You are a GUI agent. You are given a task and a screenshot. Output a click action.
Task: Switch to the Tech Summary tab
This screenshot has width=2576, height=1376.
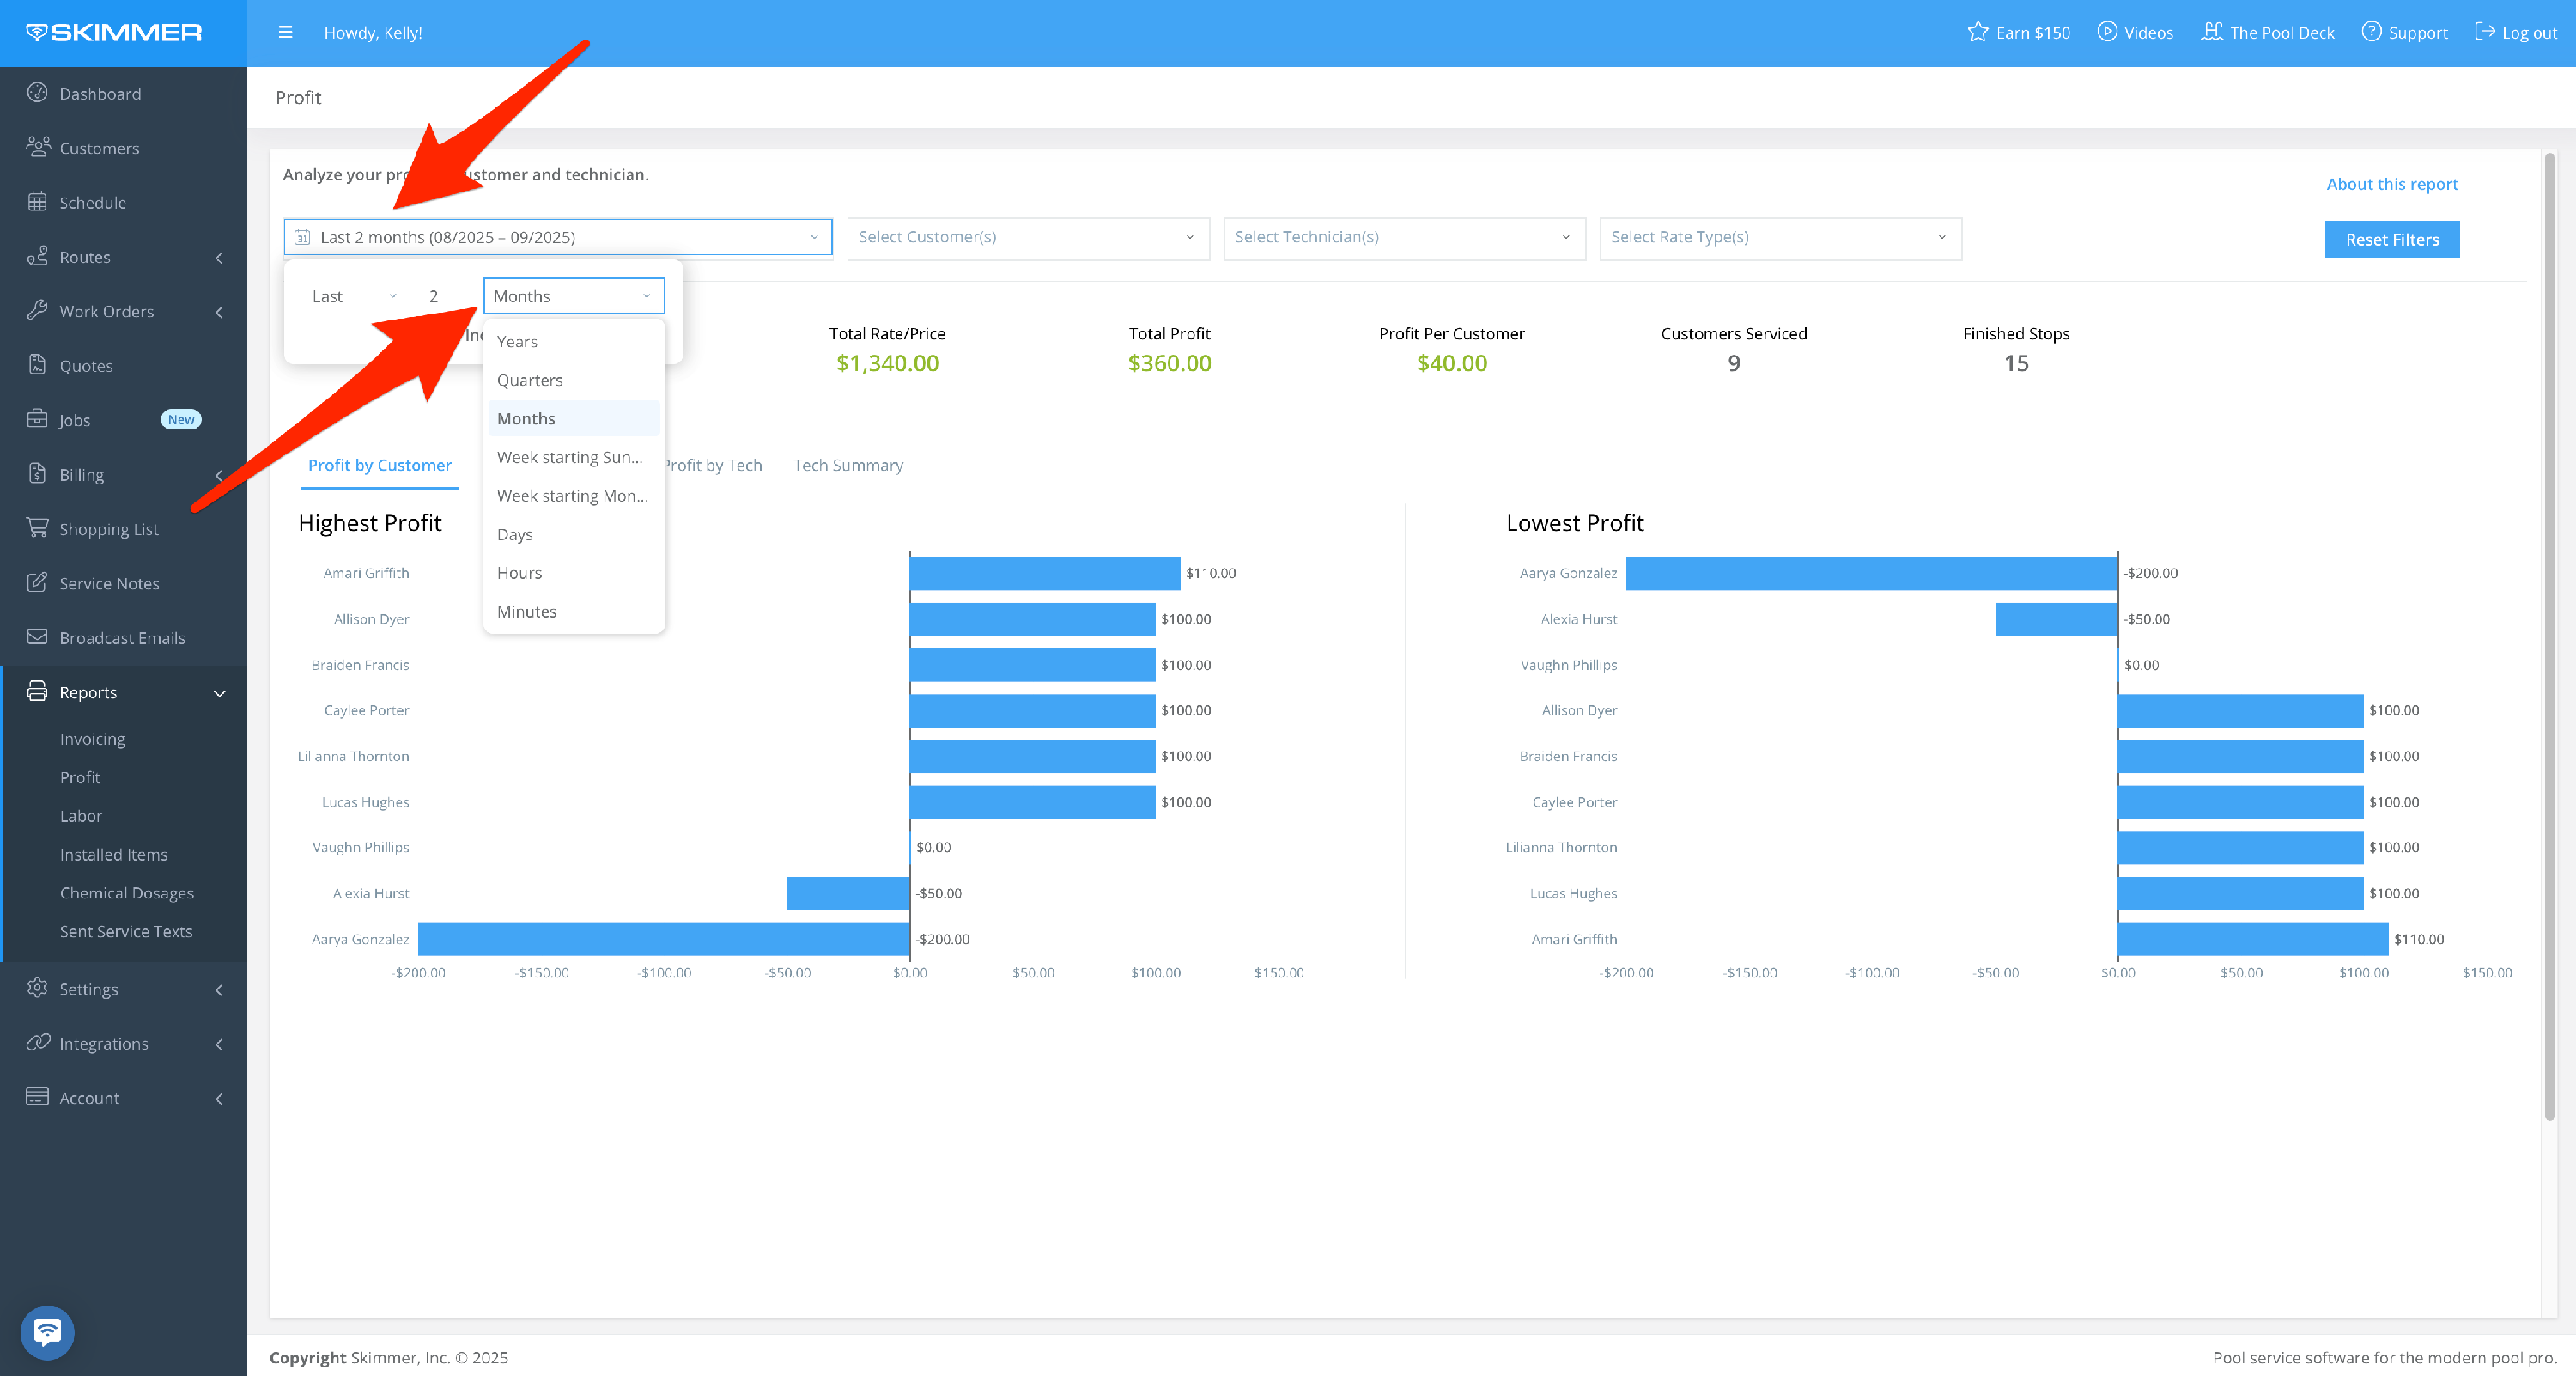pos(848,465)
